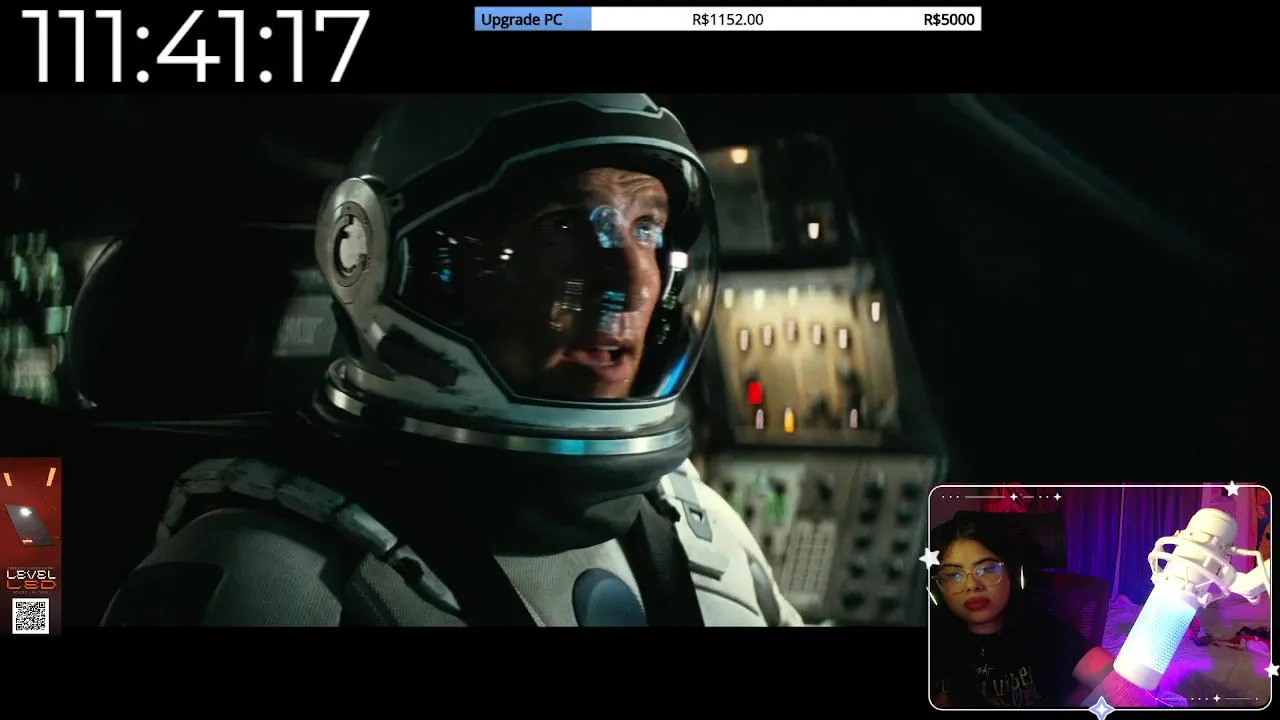Click the R$5000 goal target
This screenshot has height=720, width=1280.
point(949,19)
